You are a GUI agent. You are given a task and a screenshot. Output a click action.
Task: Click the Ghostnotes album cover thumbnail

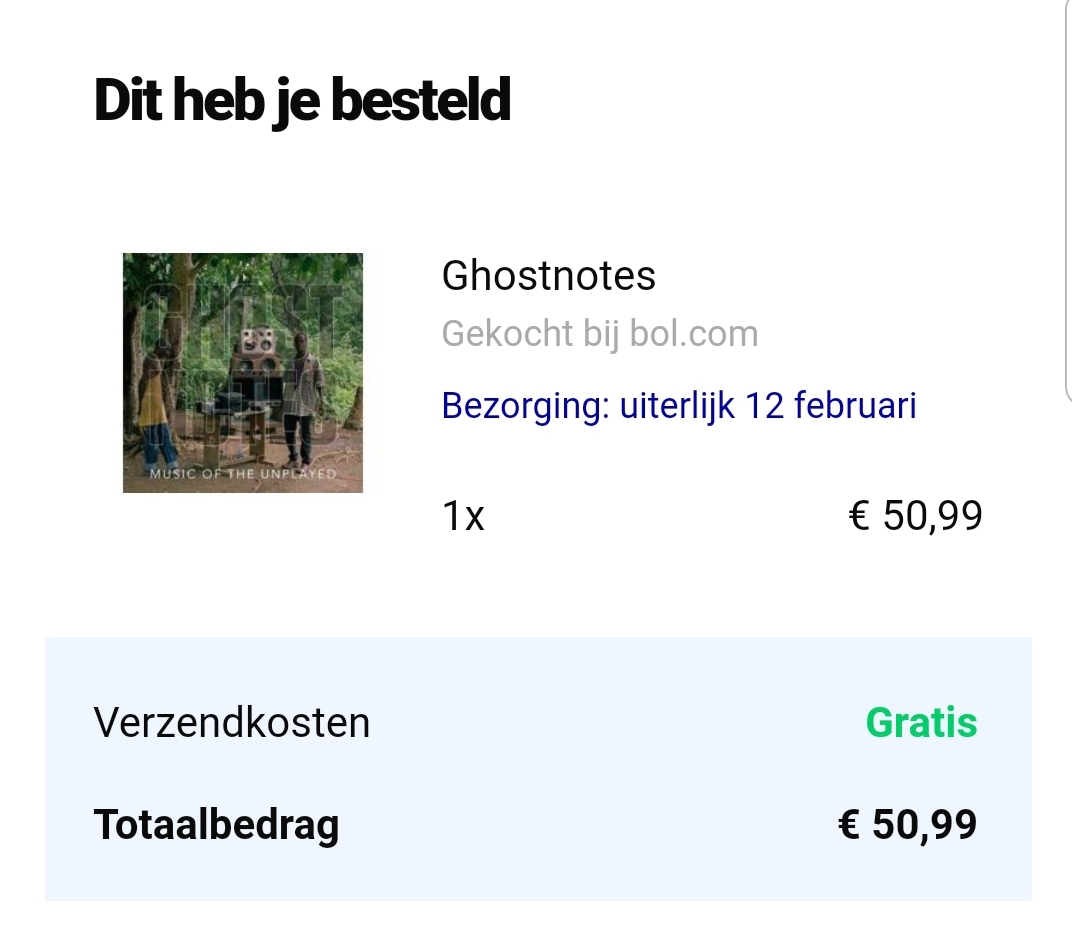243,372
